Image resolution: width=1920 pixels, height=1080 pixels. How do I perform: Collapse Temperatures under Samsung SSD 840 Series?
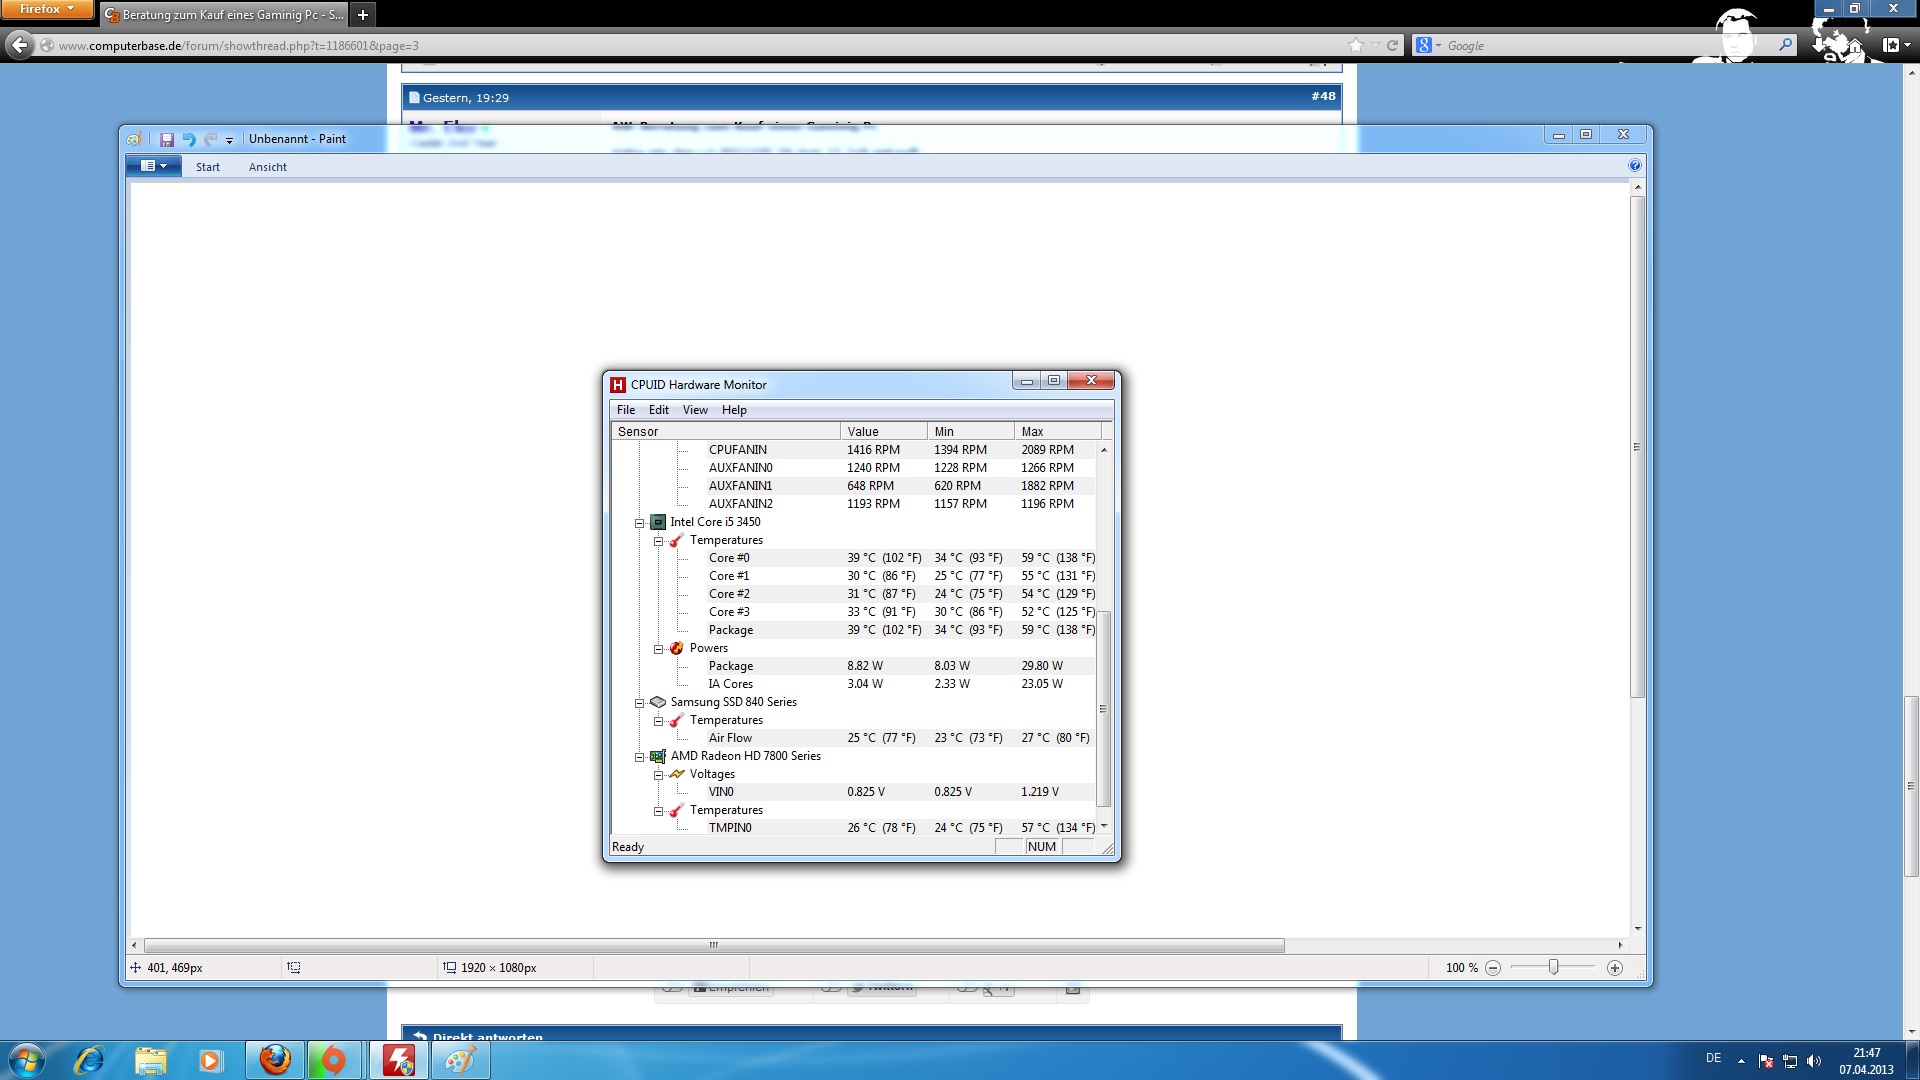click(659, 721)
